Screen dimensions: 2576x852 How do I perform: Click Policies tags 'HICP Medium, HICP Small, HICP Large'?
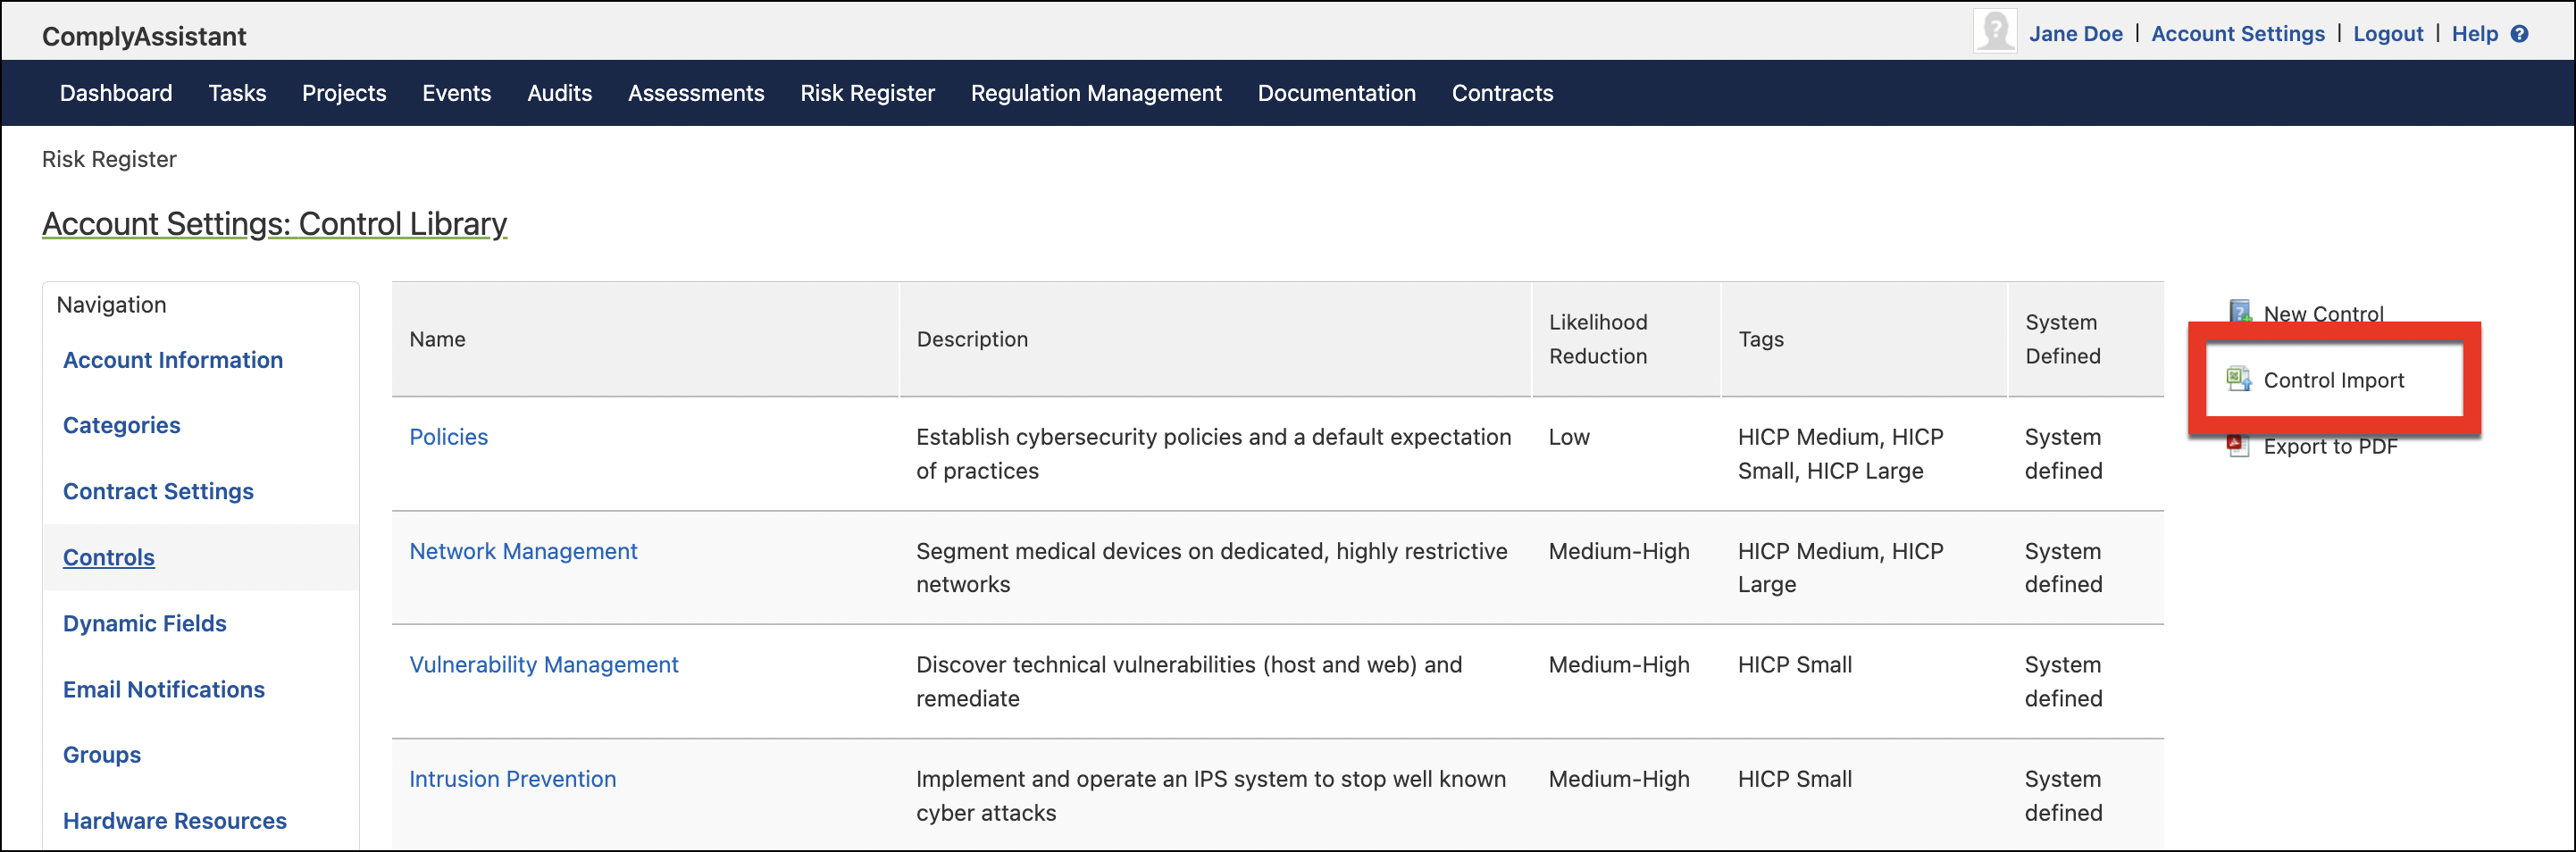[1840, 454]
